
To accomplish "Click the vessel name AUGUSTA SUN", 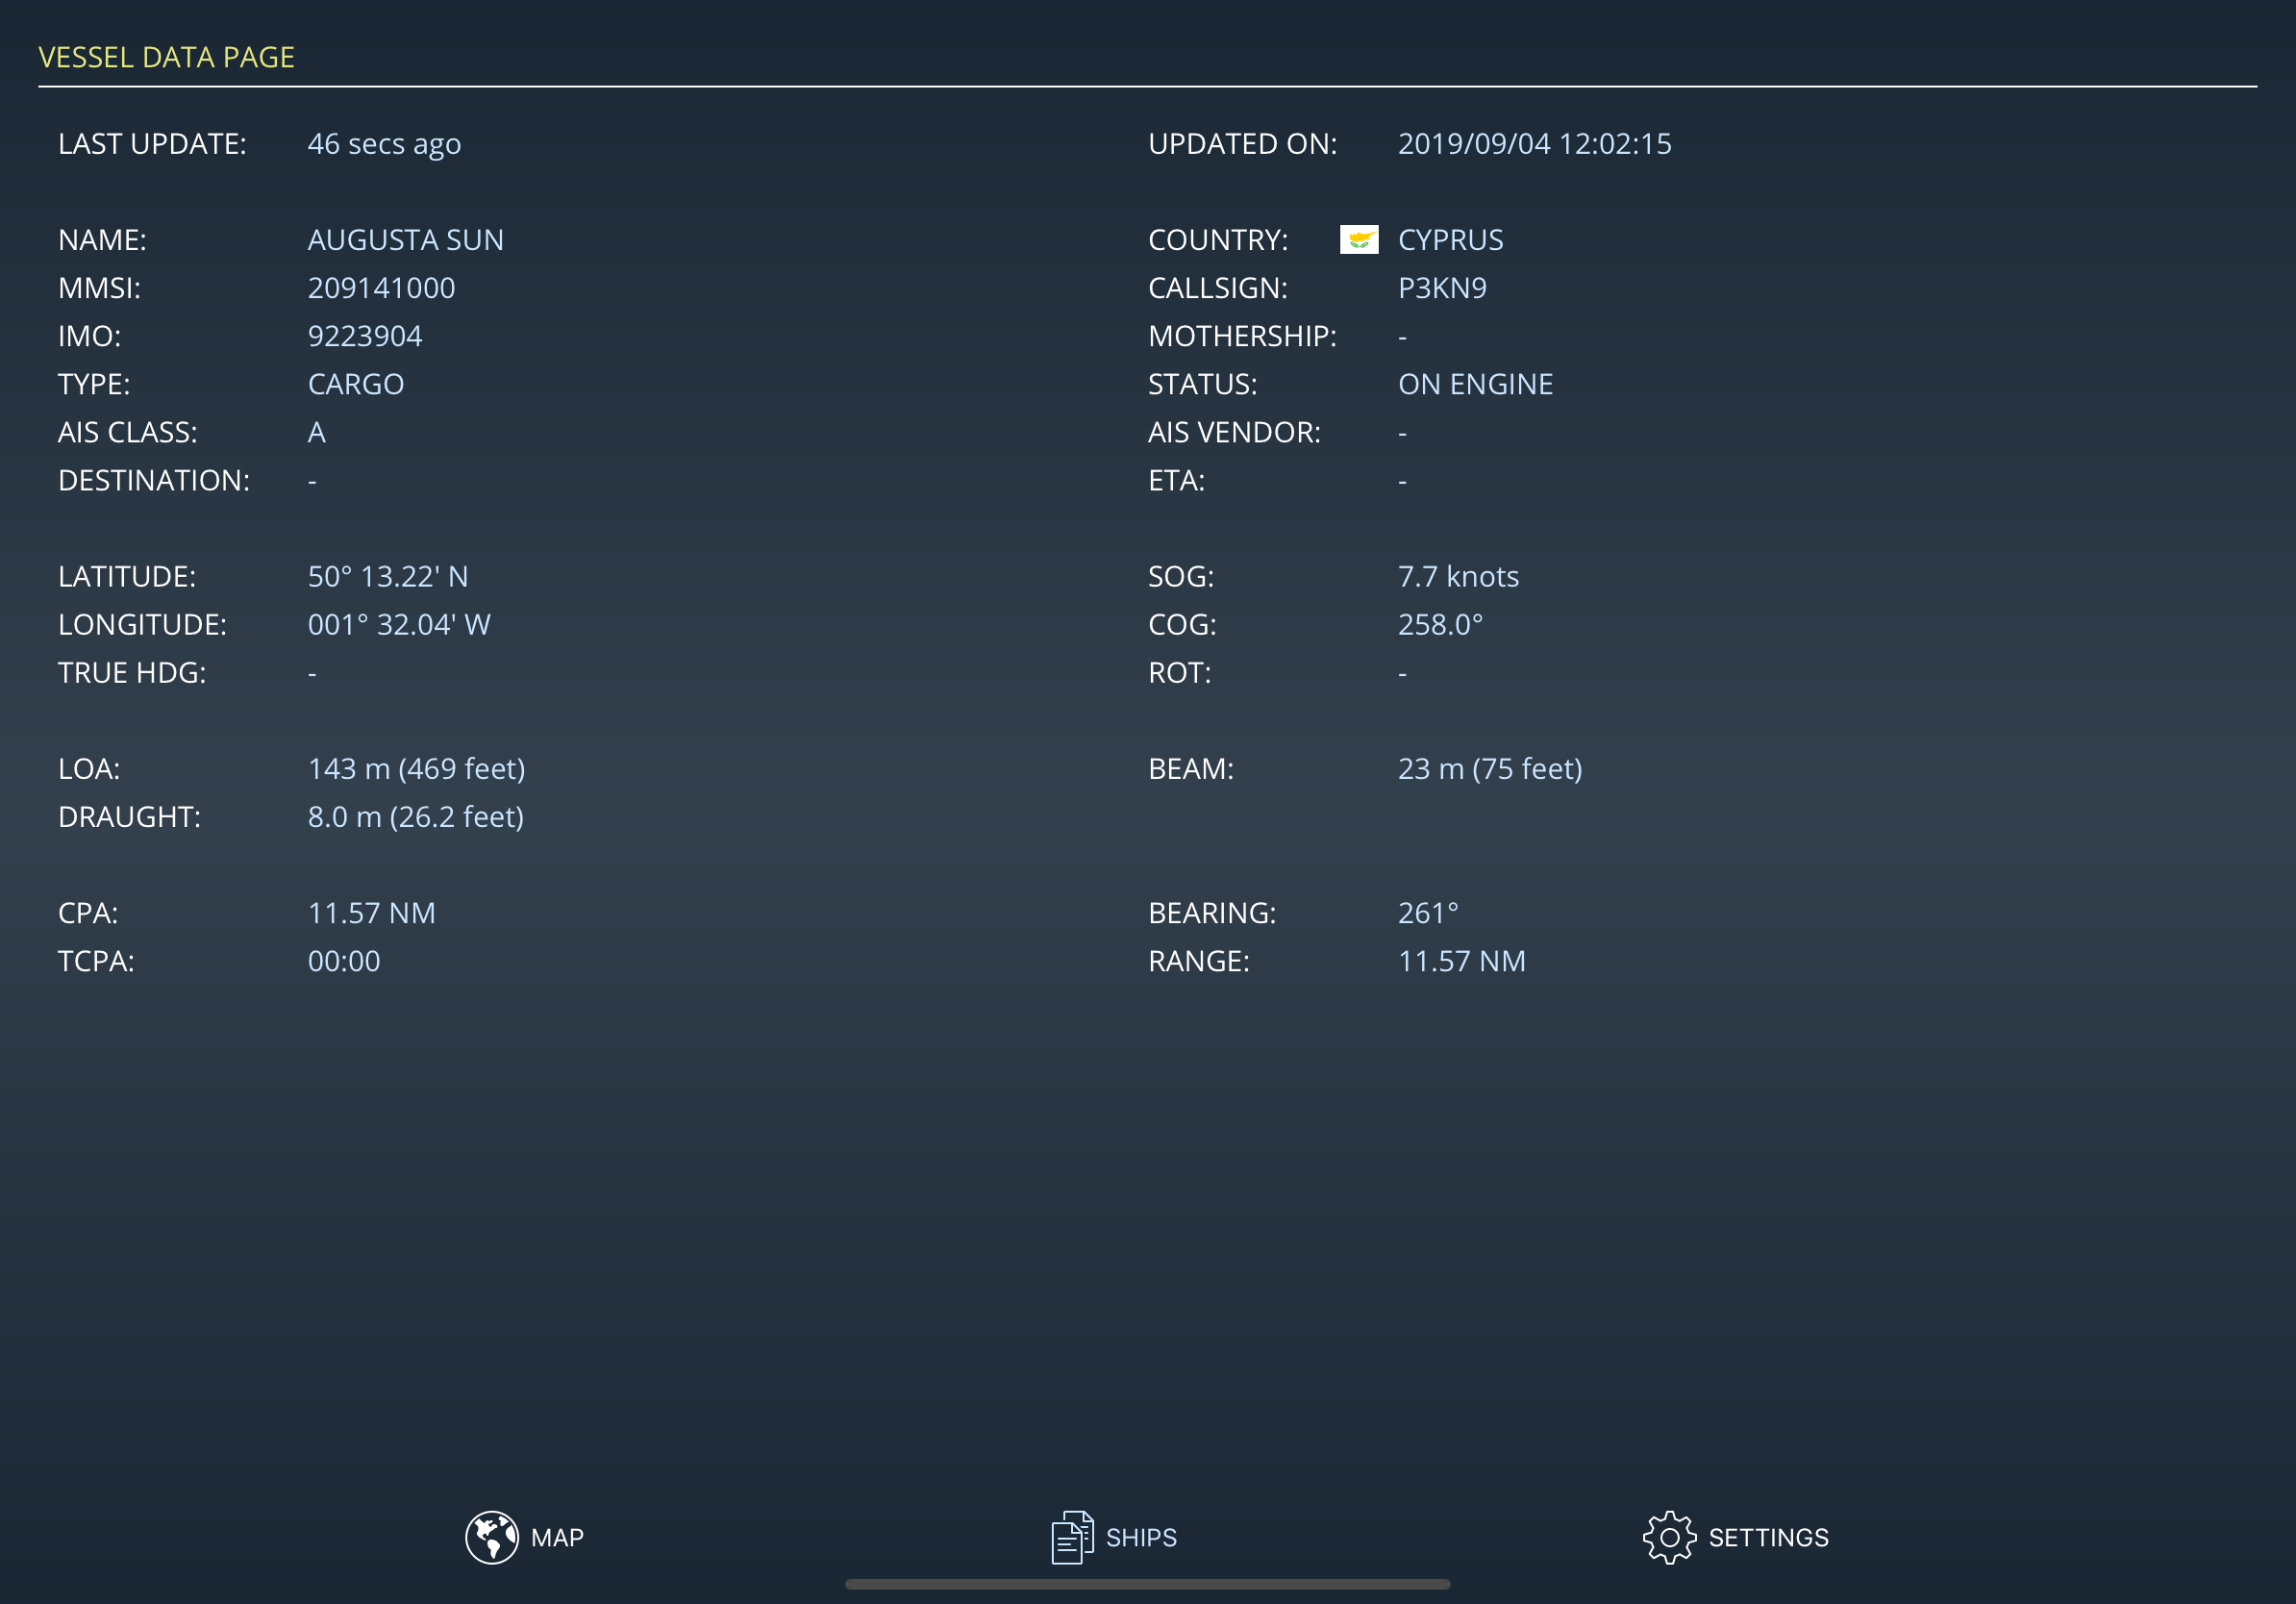I will pos(405,240).
